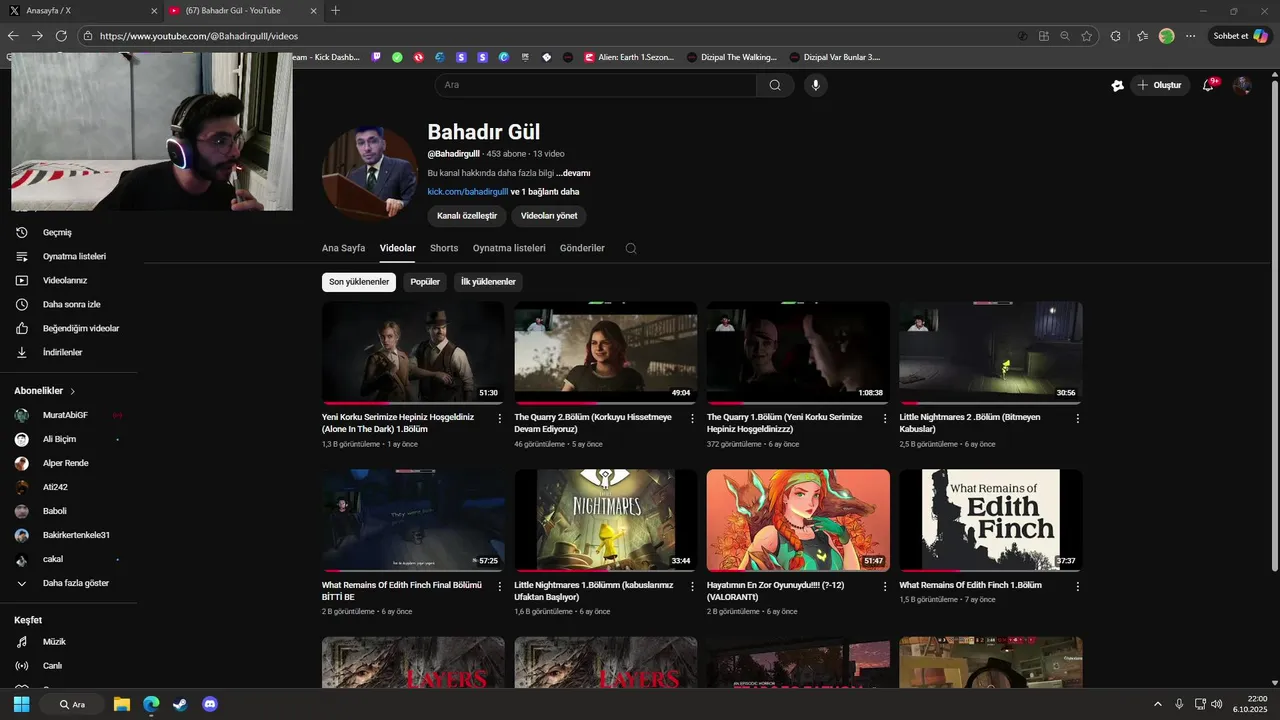
Task: Open options menu for The Quarry 1.Bölüm video
Action: [885, 418]
